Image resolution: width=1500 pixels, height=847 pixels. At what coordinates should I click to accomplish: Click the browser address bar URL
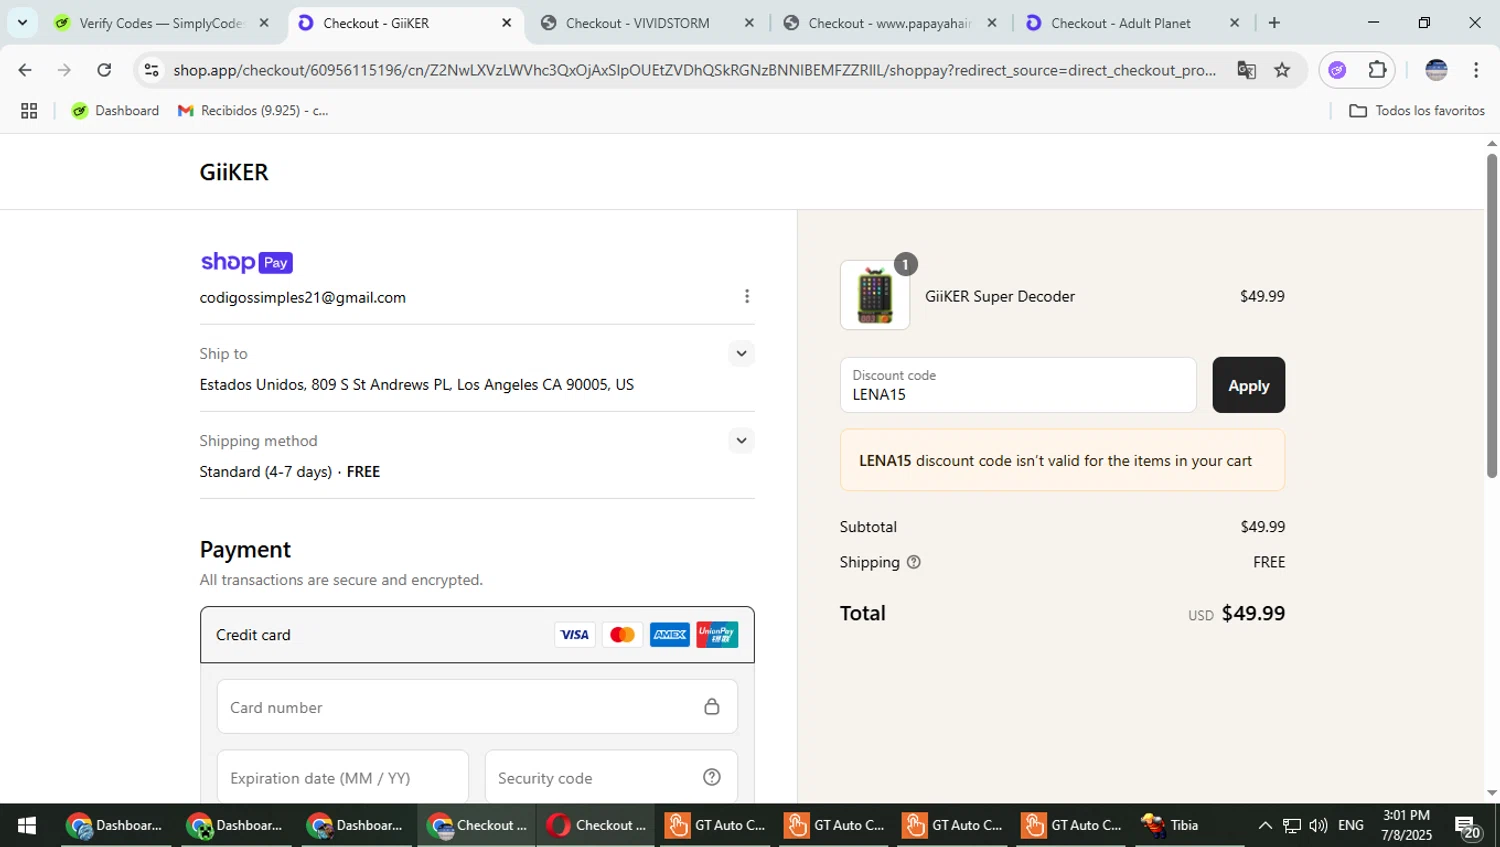point(694,70)
